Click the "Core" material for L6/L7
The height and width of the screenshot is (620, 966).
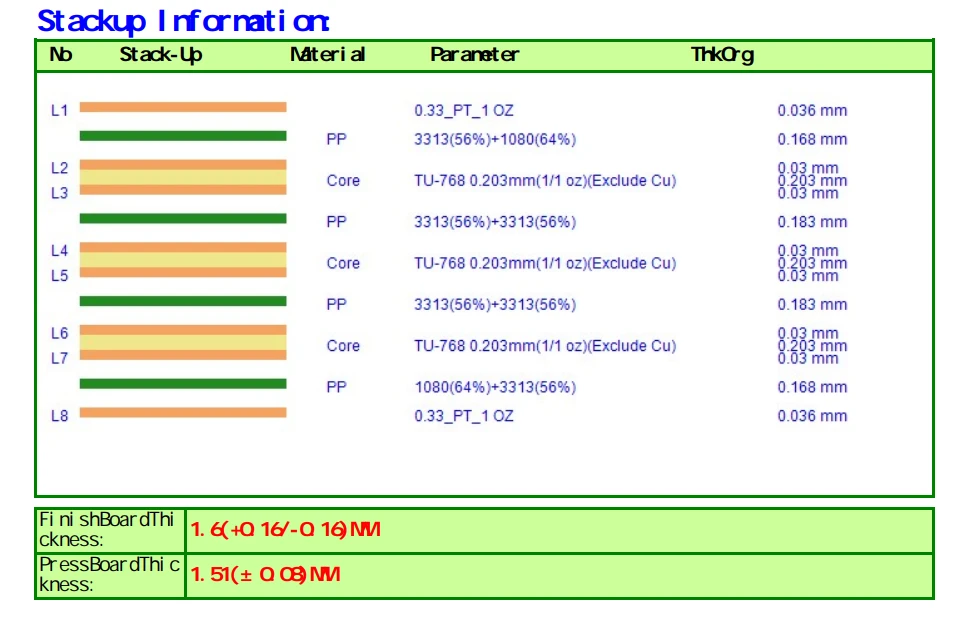pos(343,346)
